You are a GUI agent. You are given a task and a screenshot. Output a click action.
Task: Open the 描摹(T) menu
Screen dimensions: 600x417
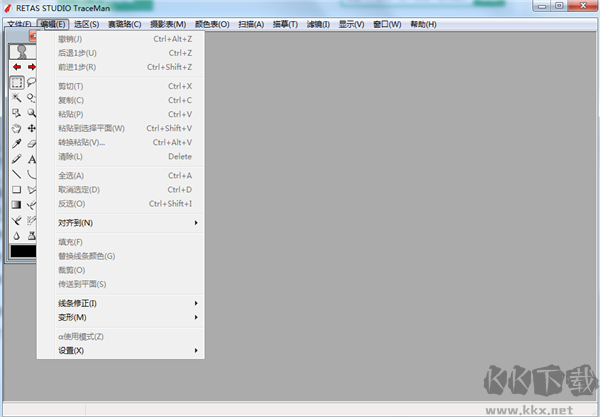pyautogui.click(x=285, y=24)
